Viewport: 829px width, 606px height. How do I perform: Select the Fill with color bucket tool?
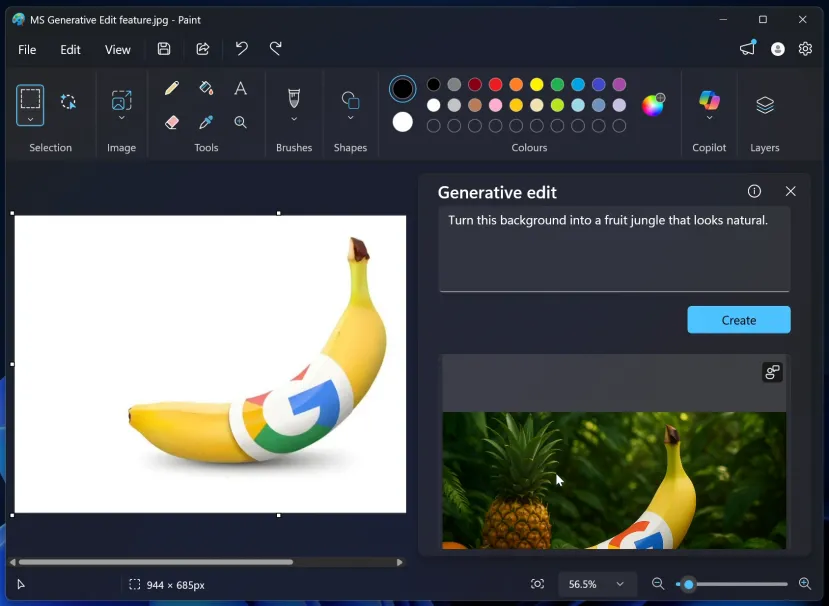(206, 88)
